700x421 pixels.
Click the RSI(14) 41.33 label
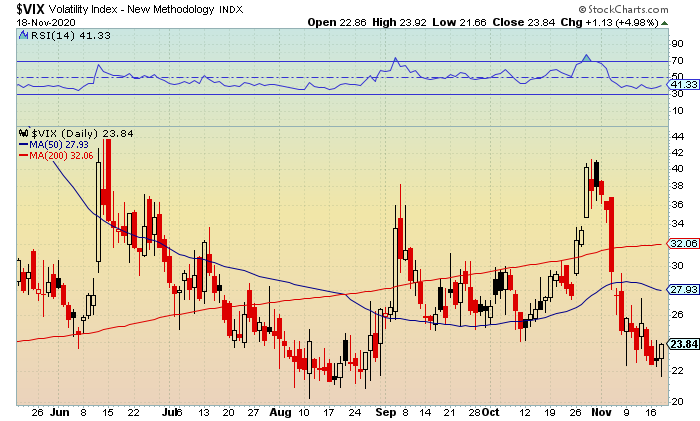pyautogui.click(x=71, y=36)
